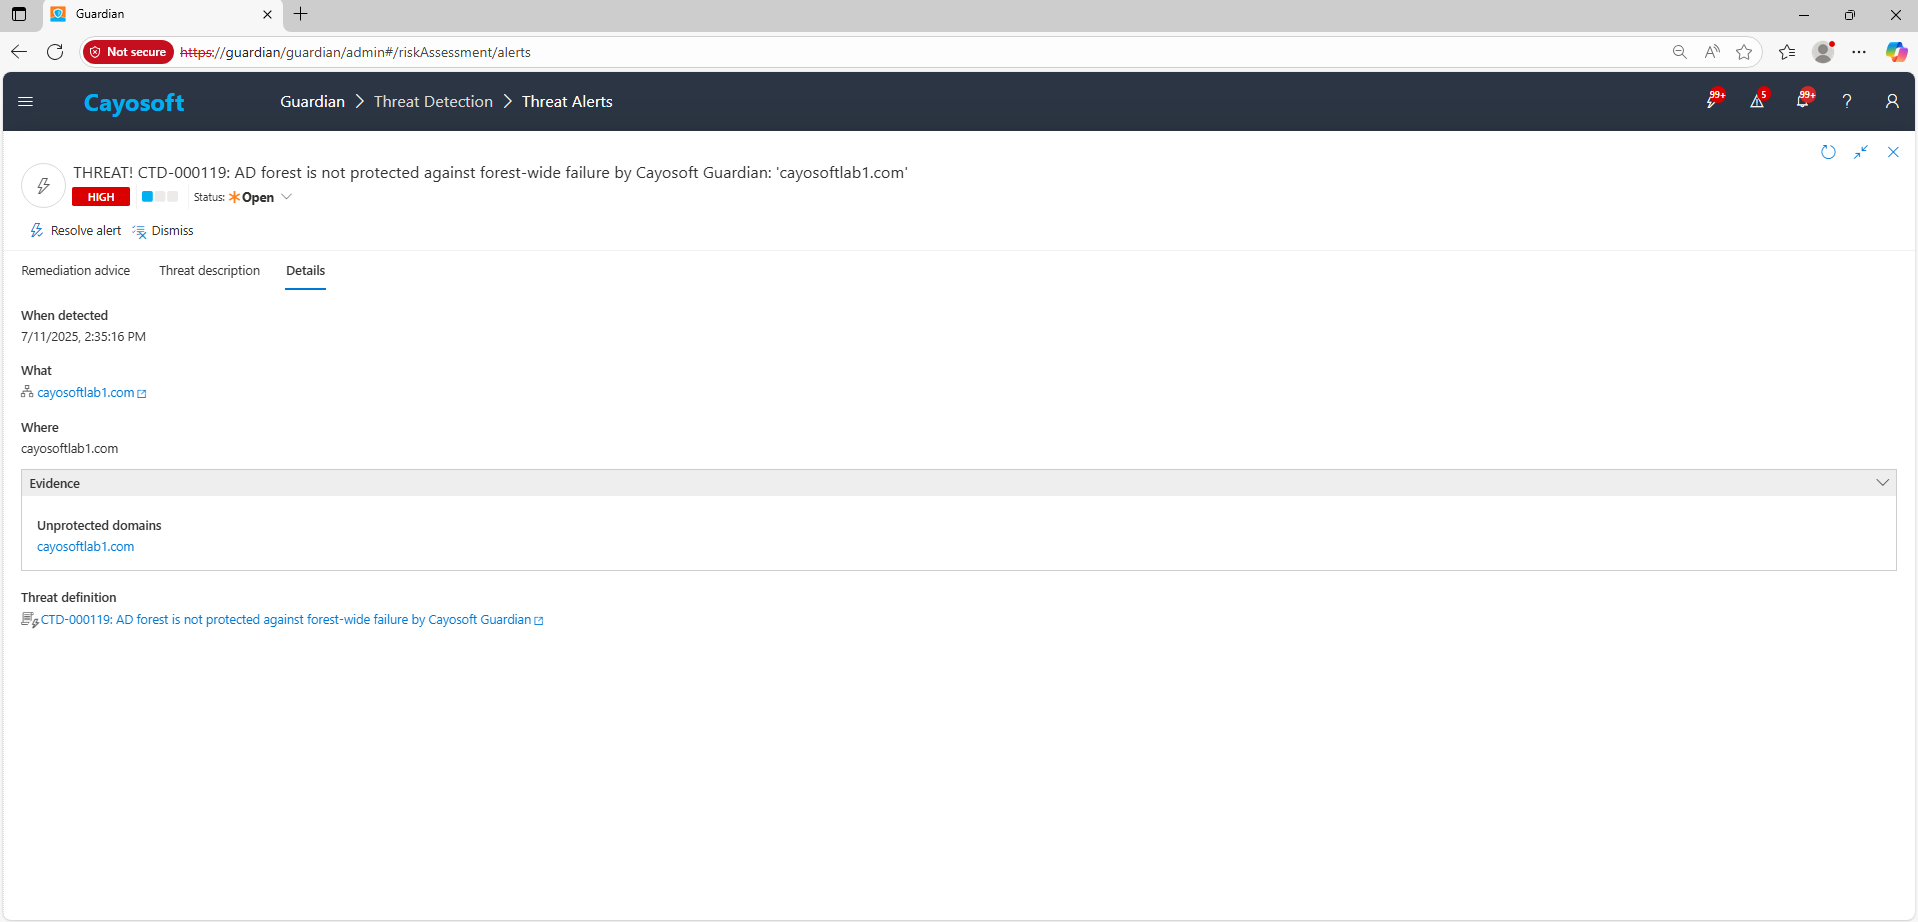Image resolution: width=1918 pixels, height=922 pixels.
Task: Open cayosoftlab1.com under Unprotected domains
Action: coord(86,547)
